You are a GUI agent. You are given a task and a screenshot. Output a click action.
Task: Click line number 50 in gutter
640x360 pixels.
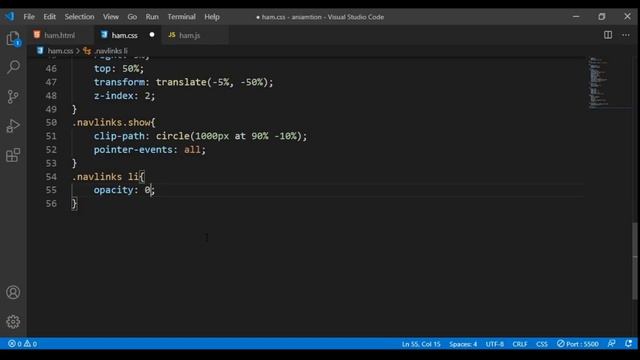[x=51, y=122]
